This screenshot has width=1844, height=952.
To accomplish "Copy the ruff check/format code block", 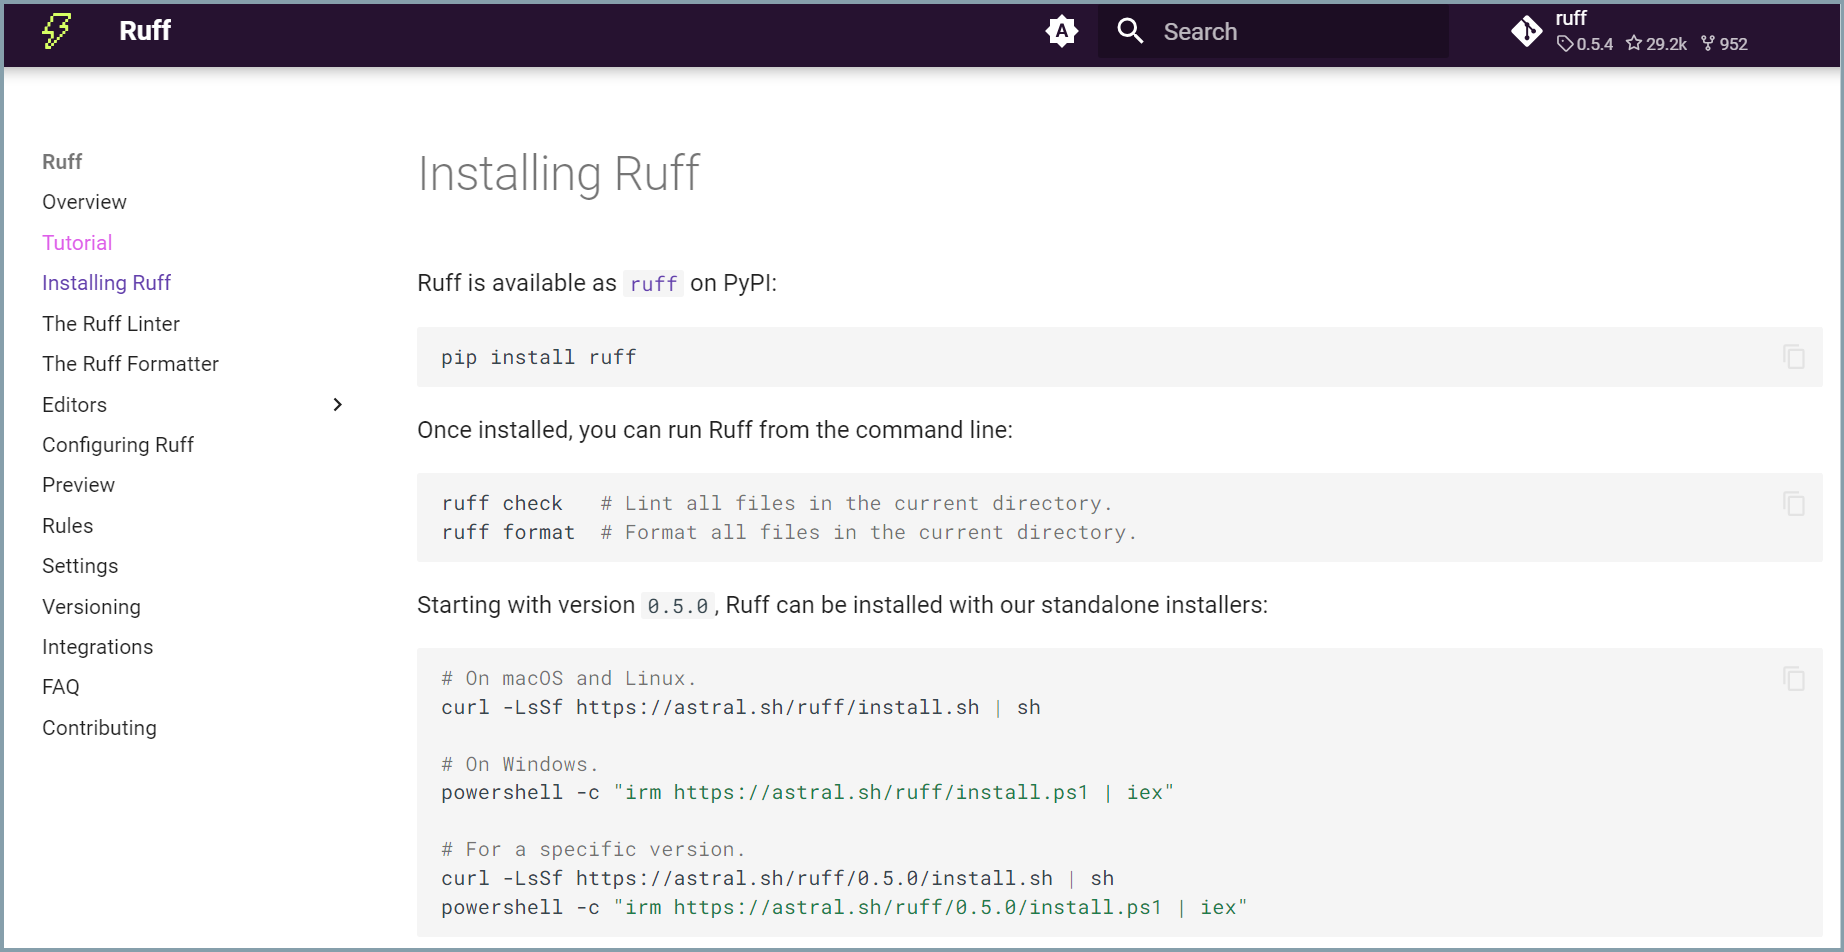I will click(1794, 503).
